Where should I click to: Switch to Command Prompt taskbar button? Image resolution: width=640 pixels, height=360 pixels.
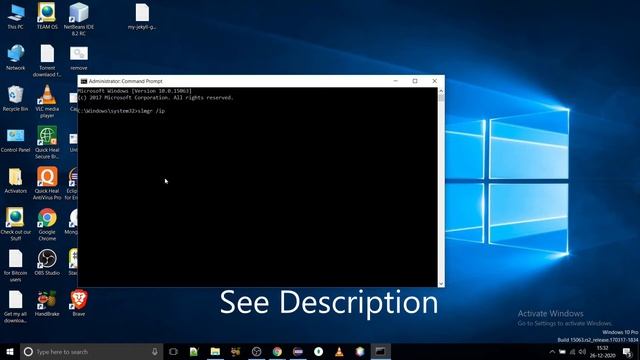[x=380, y=351]
